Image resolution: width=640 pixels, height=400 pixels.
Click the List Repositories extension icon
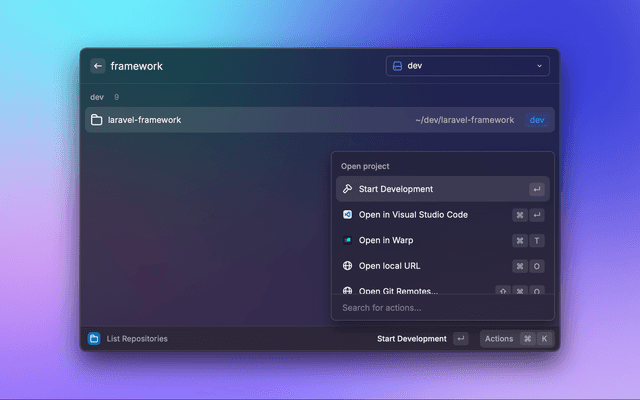coord(94,338)
